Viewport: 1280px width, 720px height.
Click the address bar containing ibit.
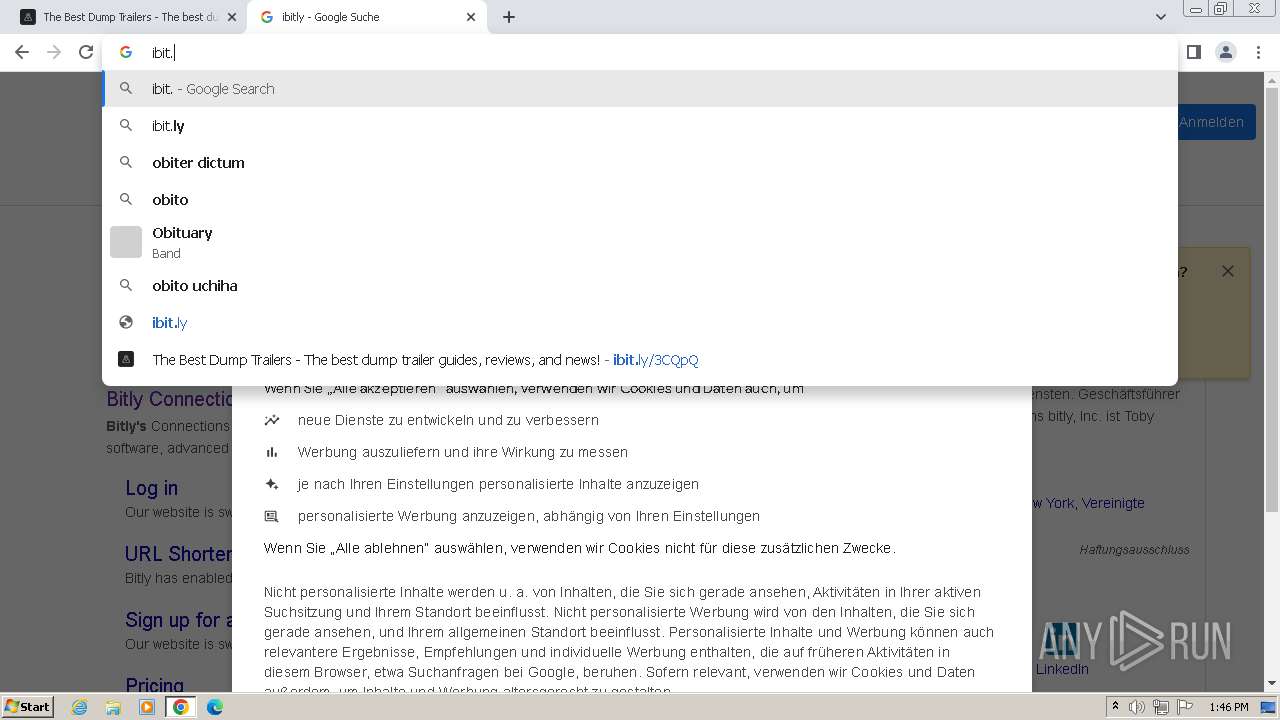pyautogui.click(x=640, y=52)
